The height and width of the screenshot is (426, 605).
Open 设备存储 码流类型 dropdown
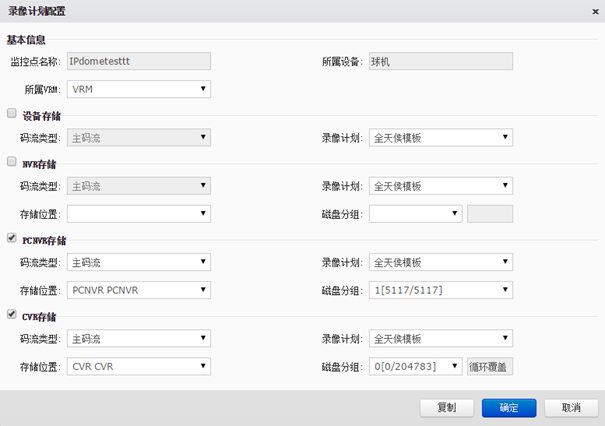tap(139, 138)
